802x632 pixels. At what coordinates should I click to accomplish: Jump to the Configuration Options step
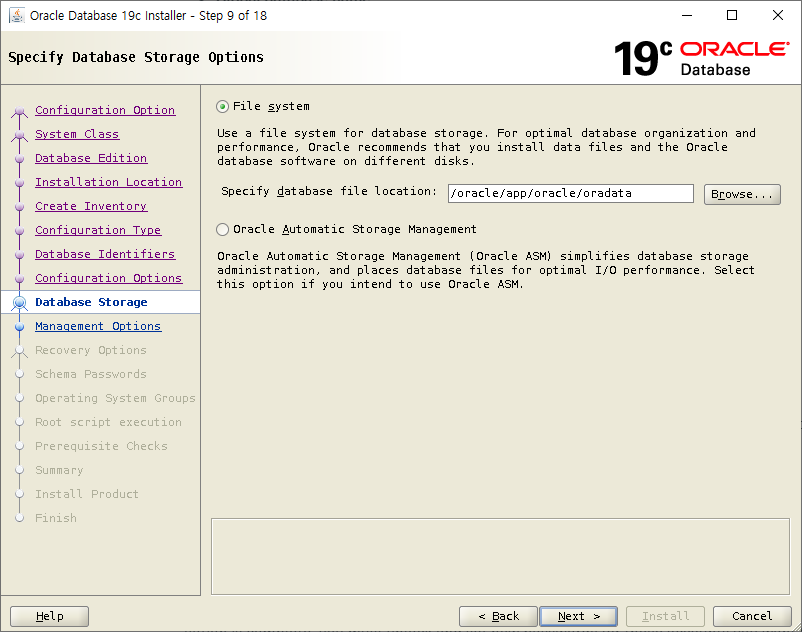pos(108,278)
